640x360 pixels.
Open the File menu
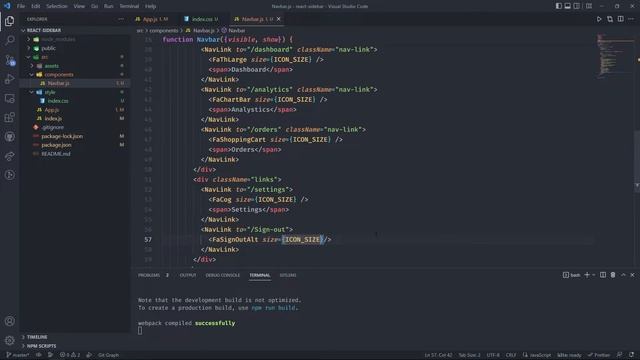click(x=21, y=6)
